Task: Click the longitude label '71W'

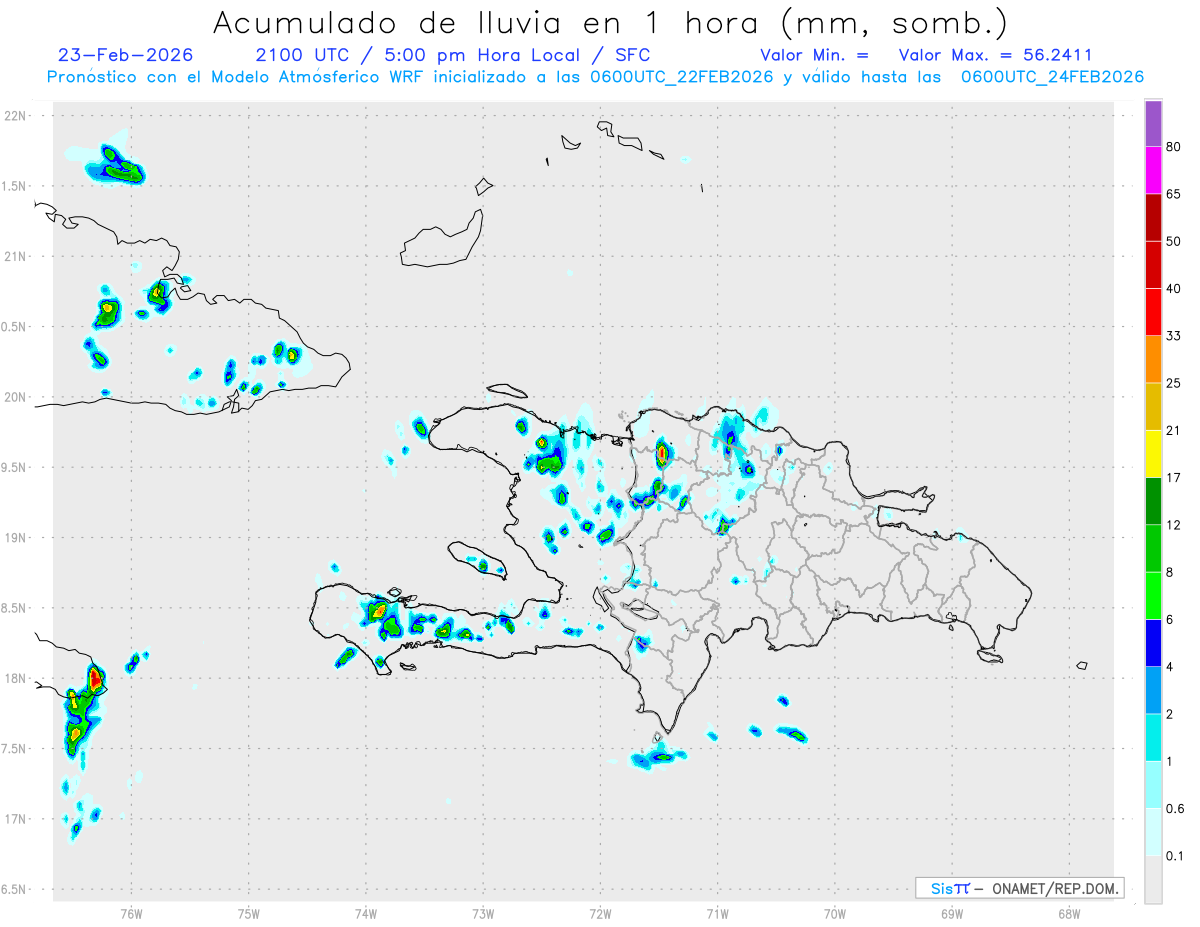Action: pos(717,913)
